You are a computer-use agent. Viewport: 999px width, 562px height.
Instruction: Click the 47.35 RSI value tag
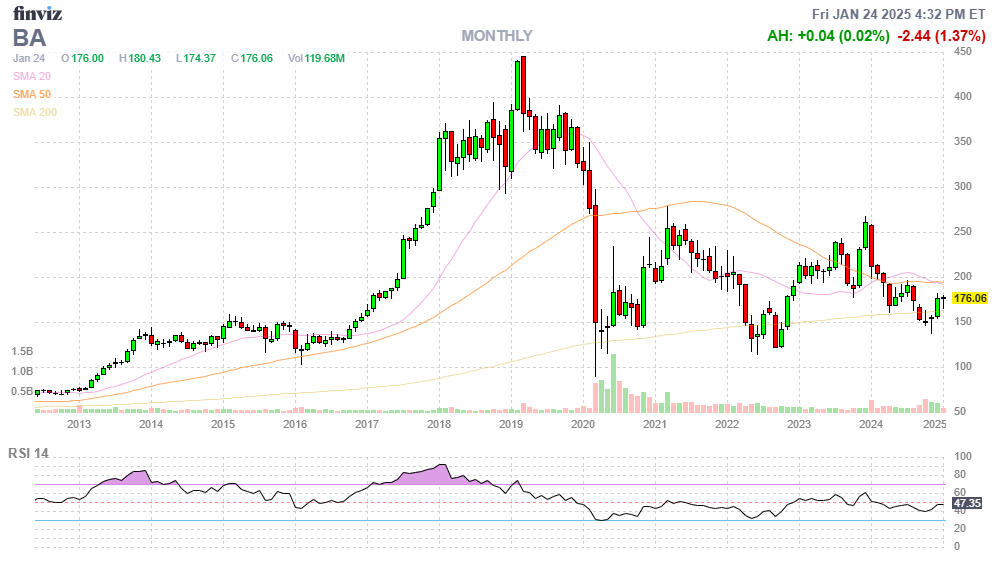coord(968,503)
